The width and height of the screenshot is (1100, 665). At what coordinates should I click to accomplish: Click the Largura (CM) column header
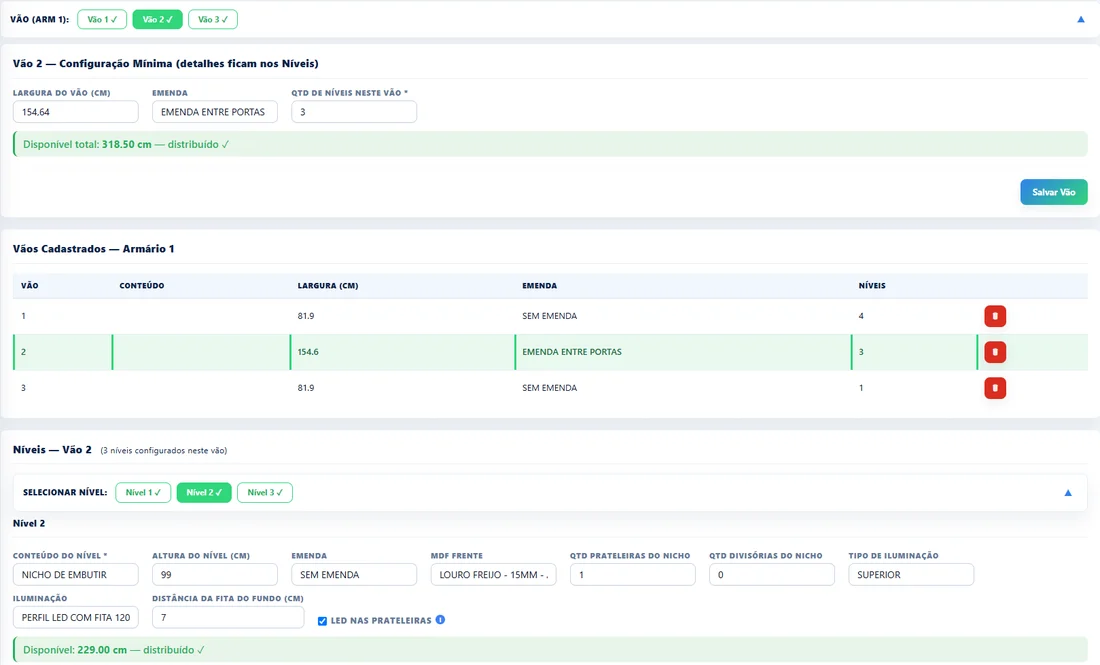pyautogui.click(x=328, y=286)
